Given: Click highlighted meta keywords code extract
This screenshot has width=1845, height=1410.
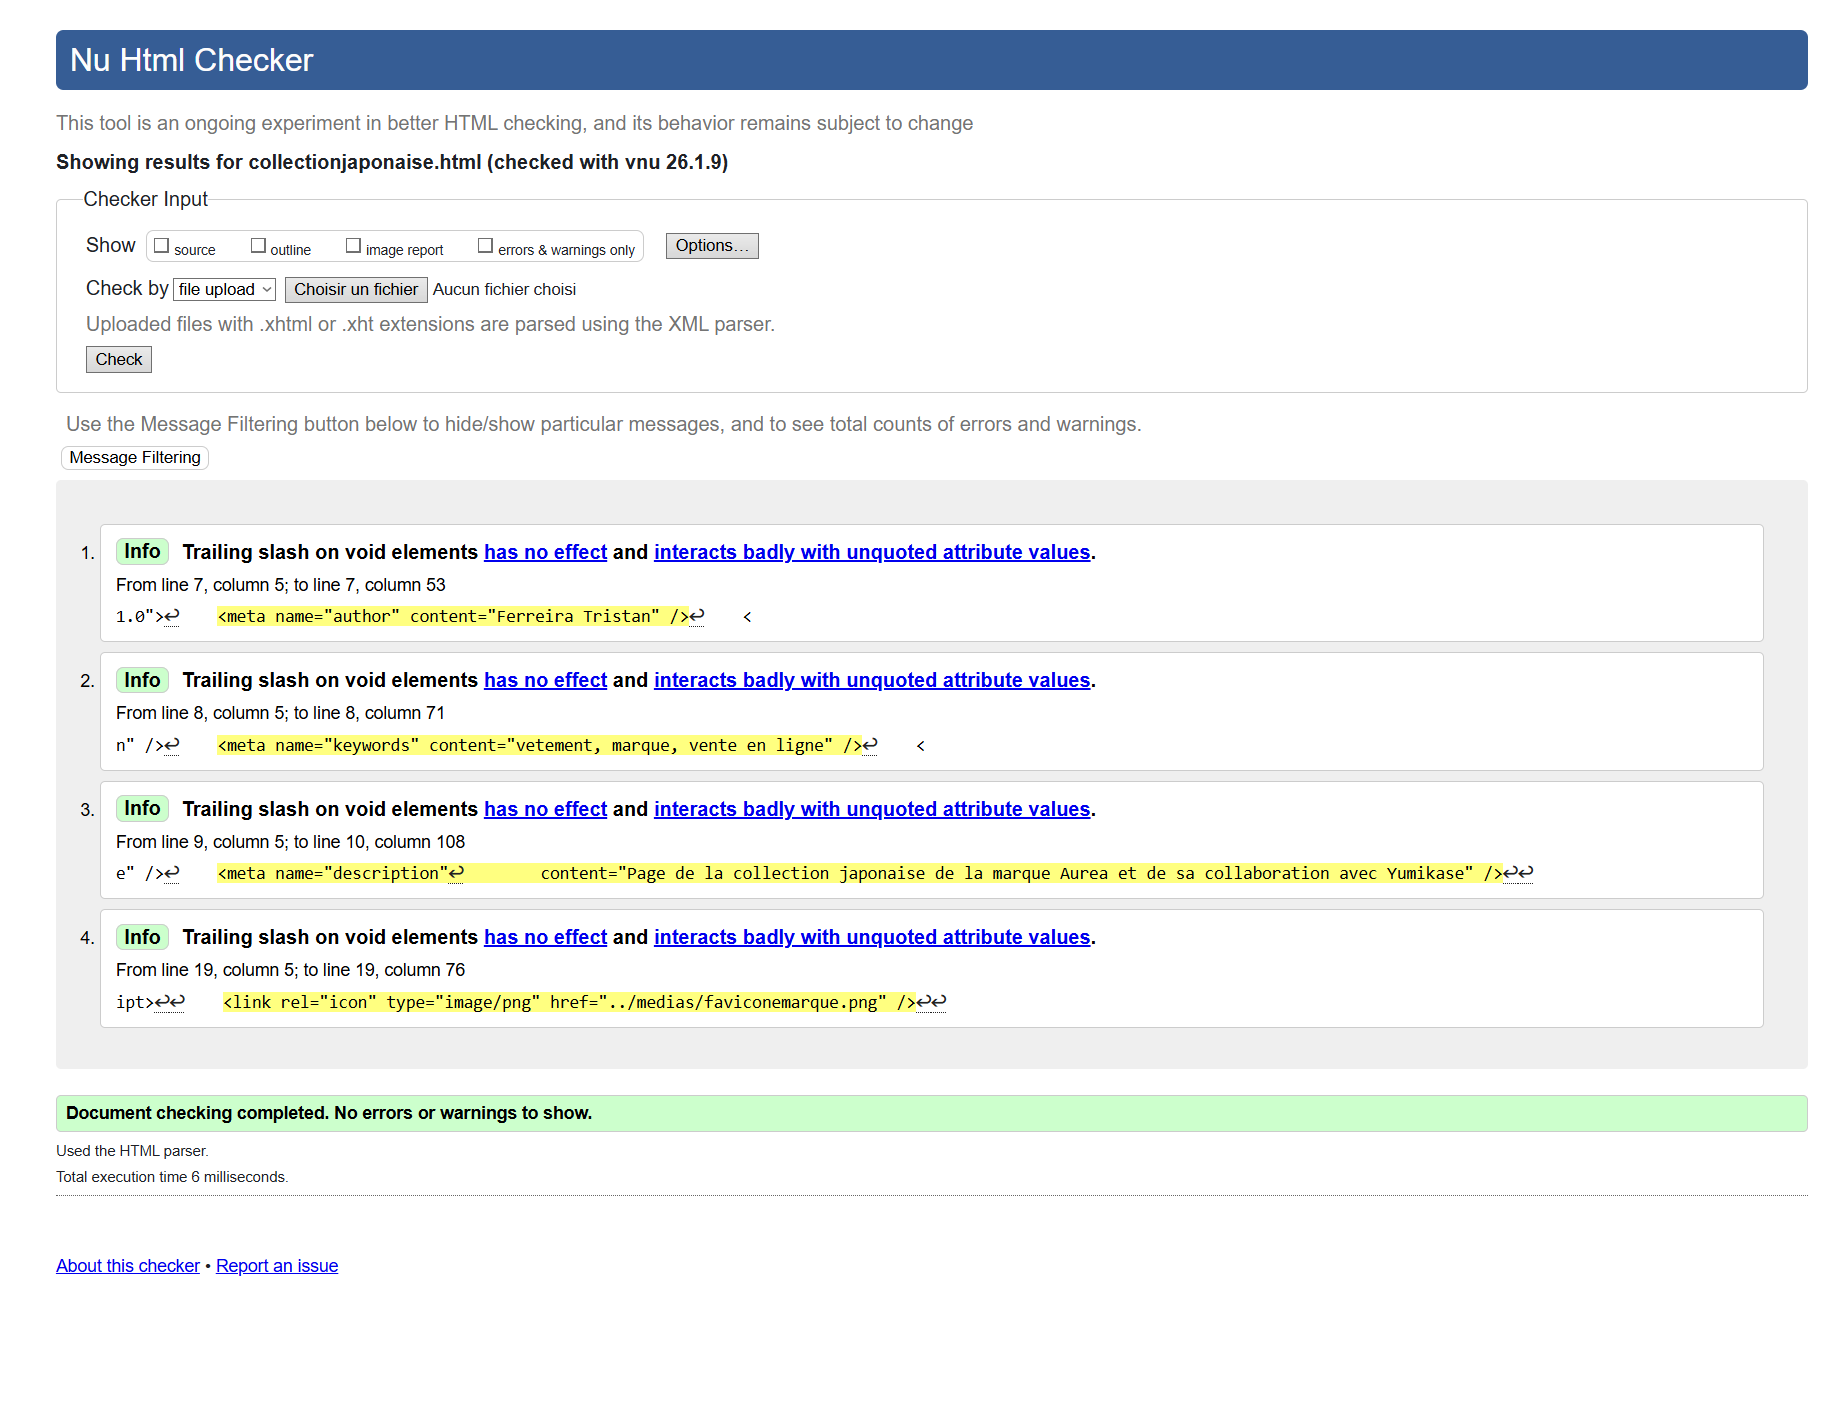Looking at the screenshot, I should (x=540, y=746).
